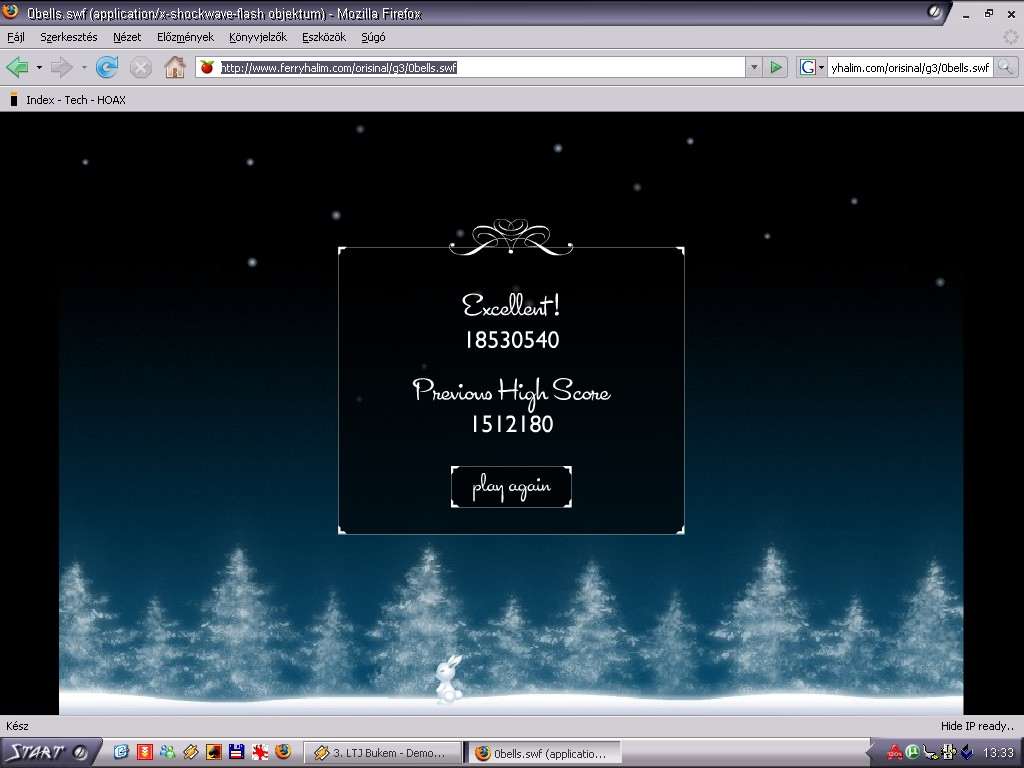Click the red-orange quick launch icon
Viewport: 1024px width, 768px height.
tap(144, 752)
